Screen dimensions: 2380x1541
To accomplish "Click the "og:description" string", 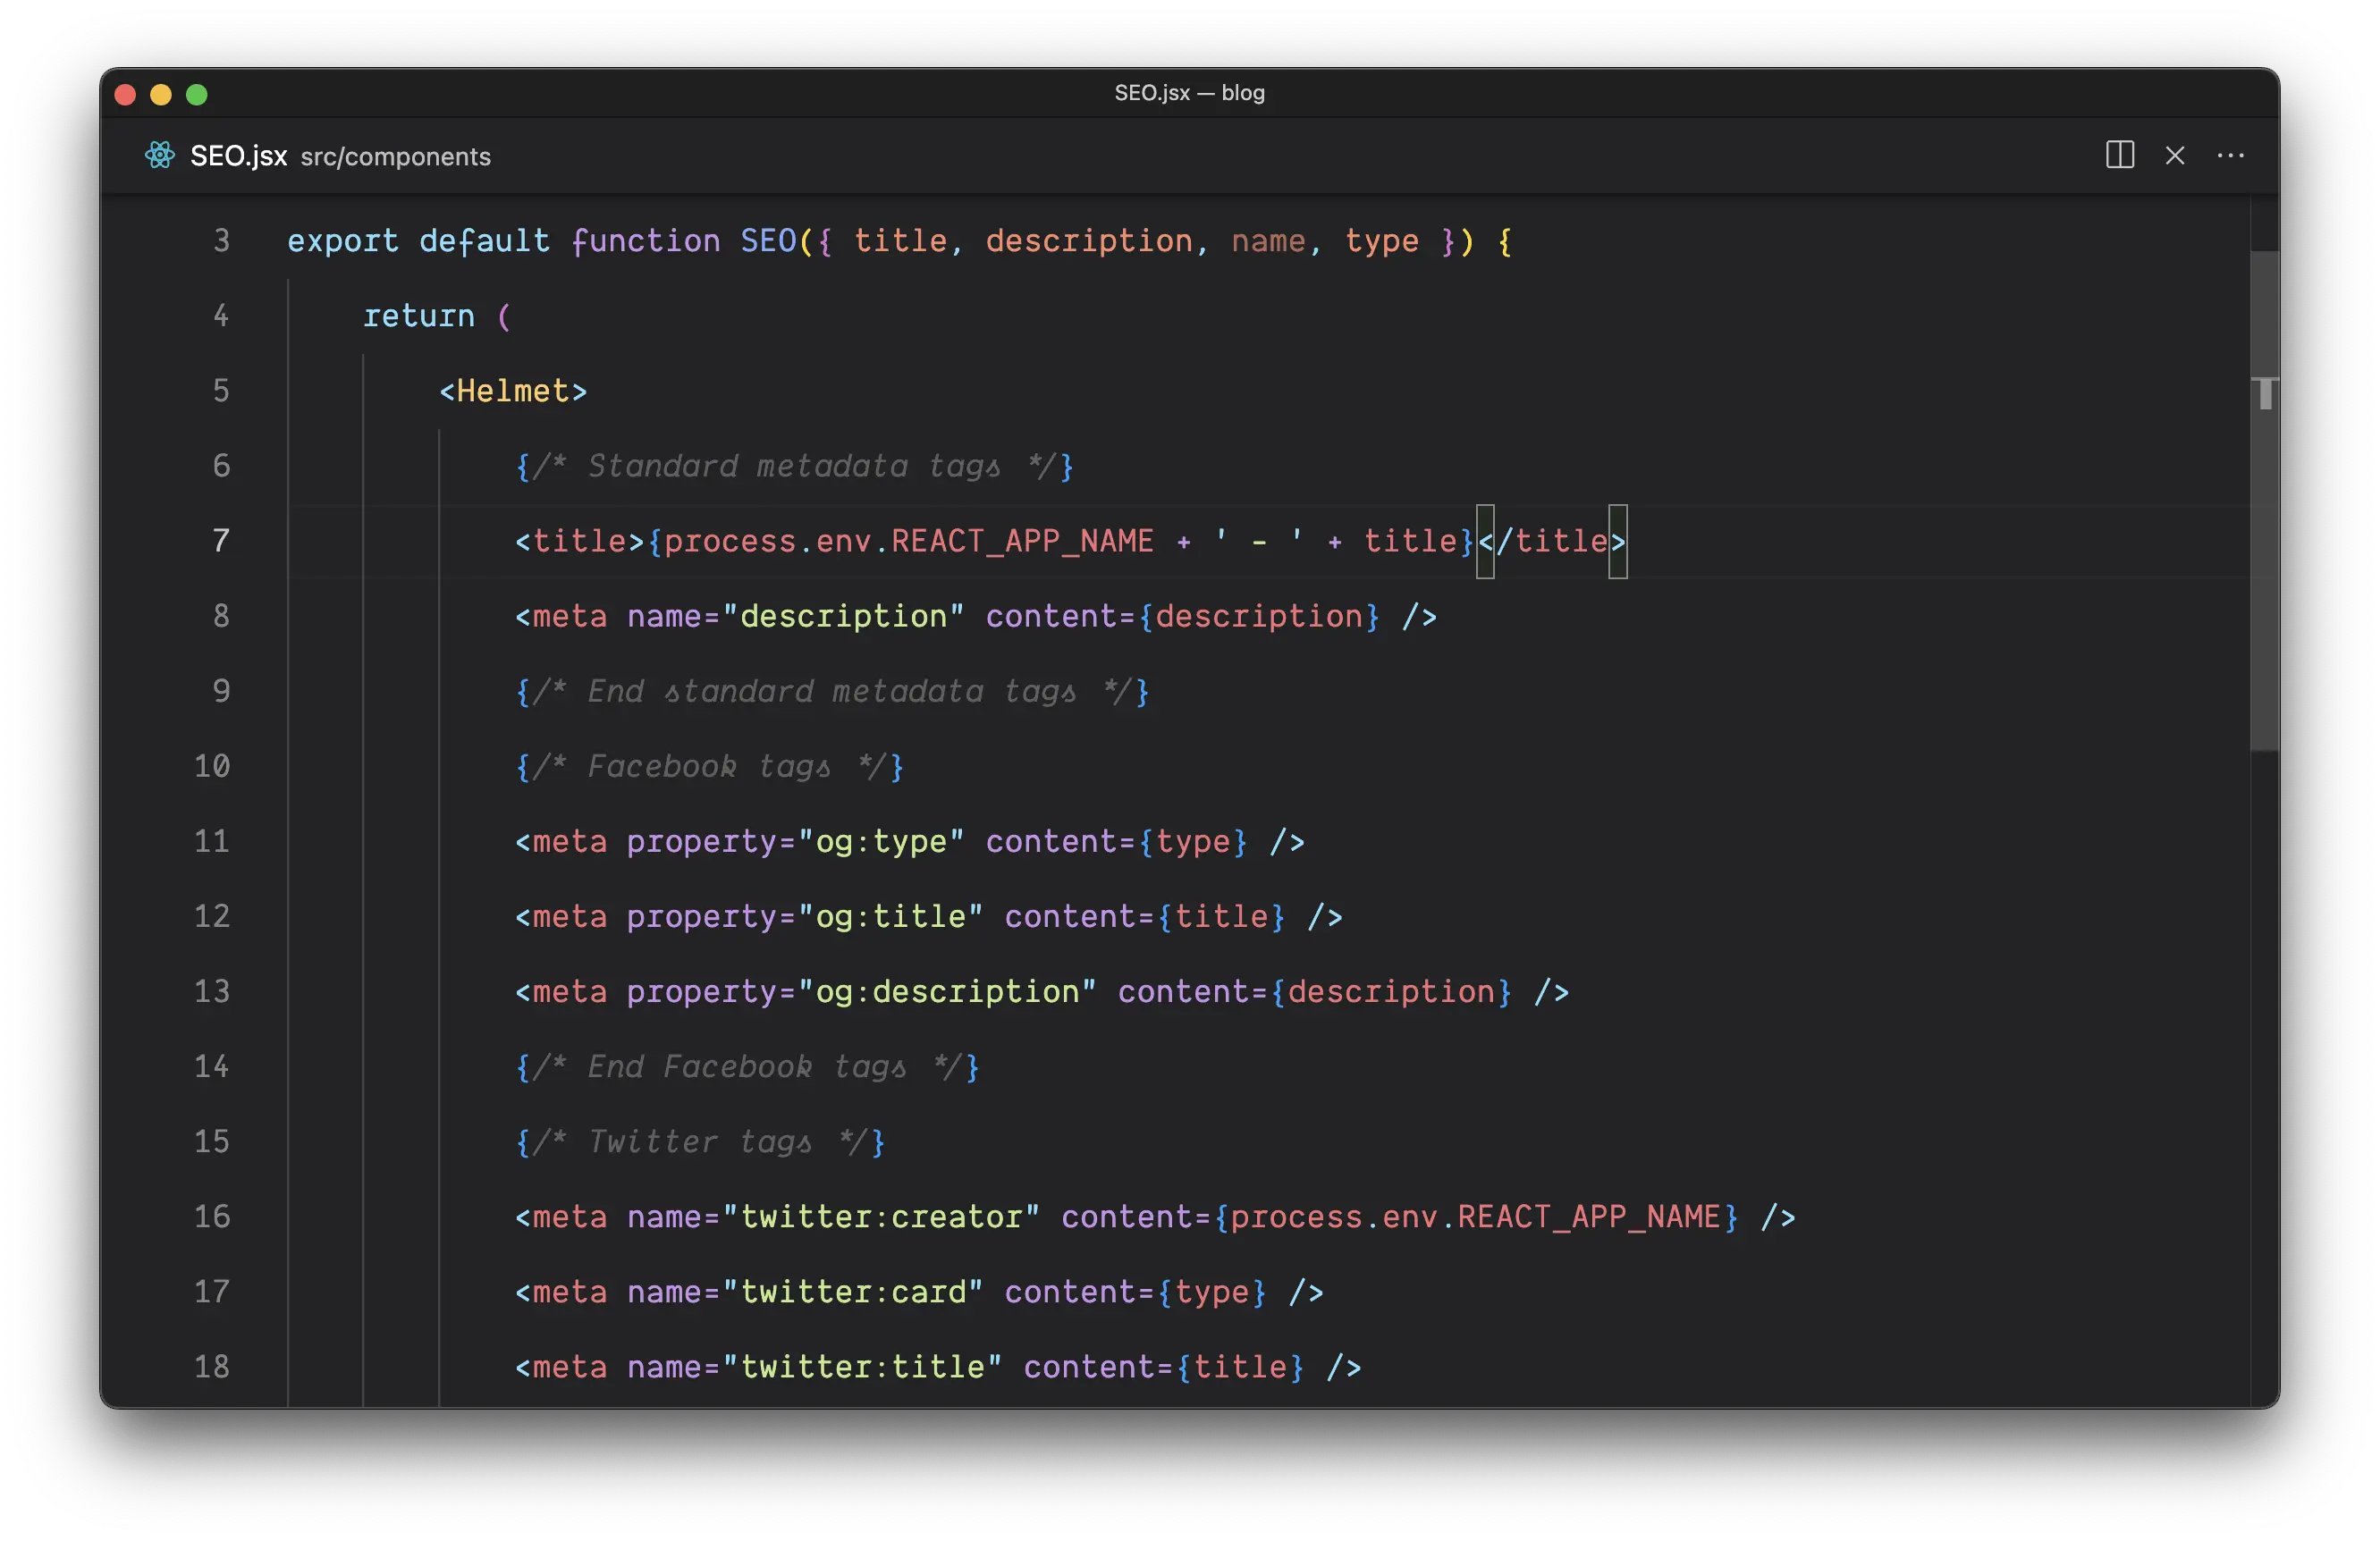I will coord(947,991).
